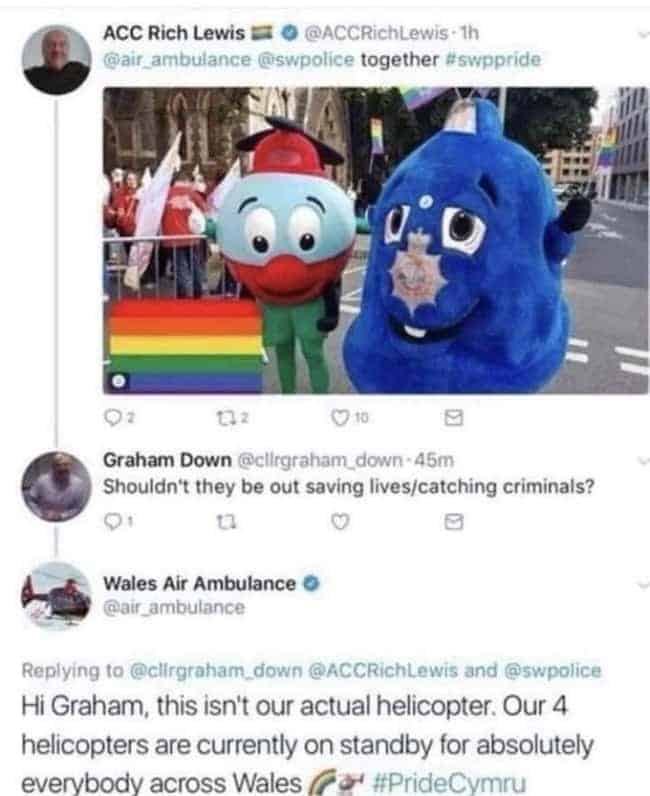Open @cllrgraham_down in Replying to line

216,670
